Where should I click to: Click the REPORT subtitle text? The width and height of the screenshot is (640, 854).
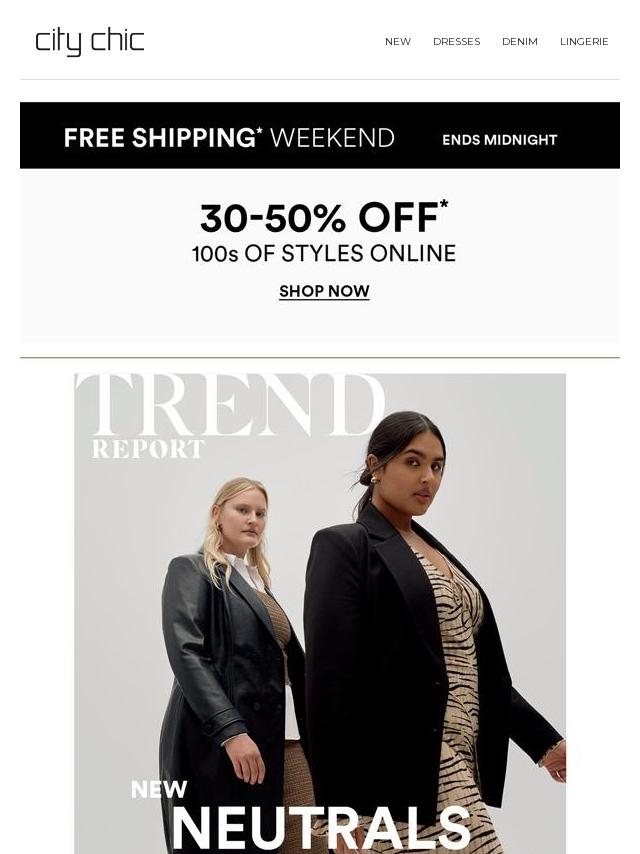coord(148,449)
